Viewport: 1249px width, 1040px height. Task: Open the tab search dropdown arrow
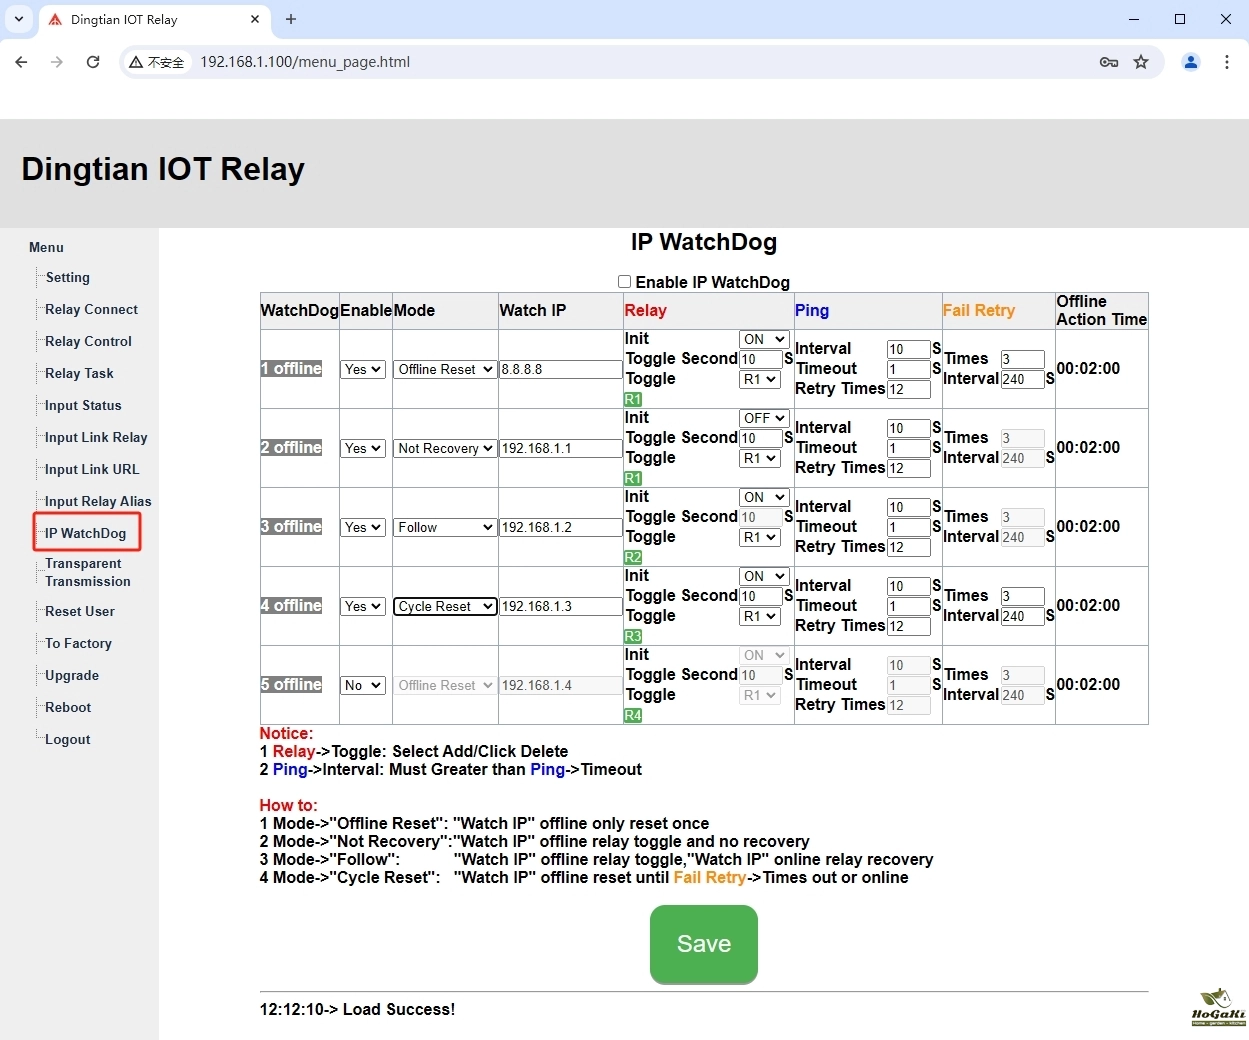pos(19,19)
